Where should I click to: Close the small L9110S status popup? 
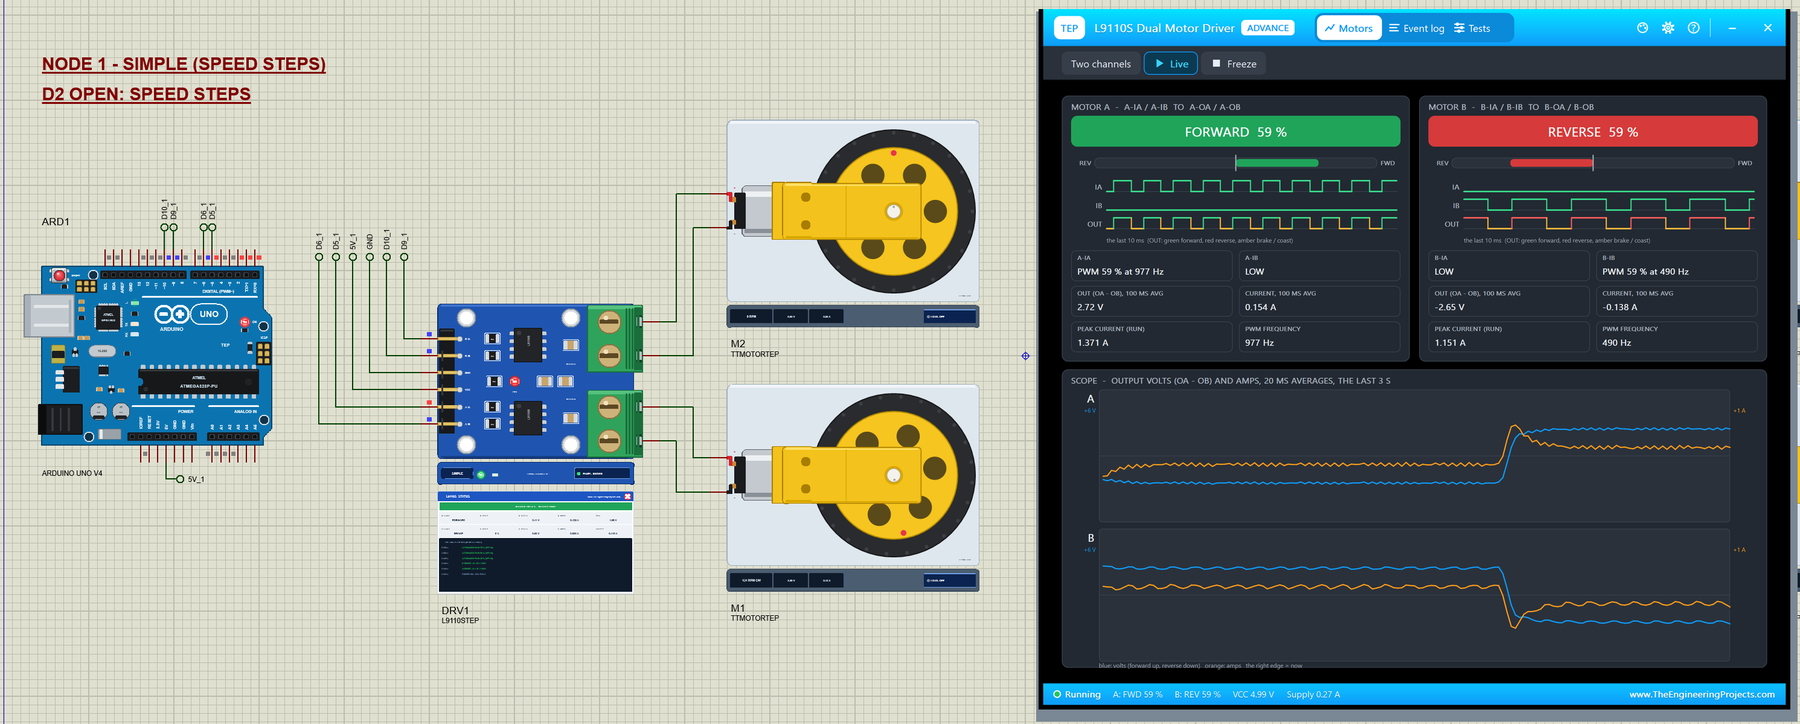point(628,496)
